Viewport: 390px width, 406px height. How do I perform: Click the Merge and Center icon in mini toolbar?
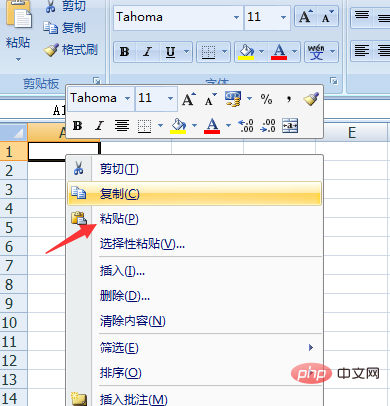pyautogui.click(x=290, y=126)
